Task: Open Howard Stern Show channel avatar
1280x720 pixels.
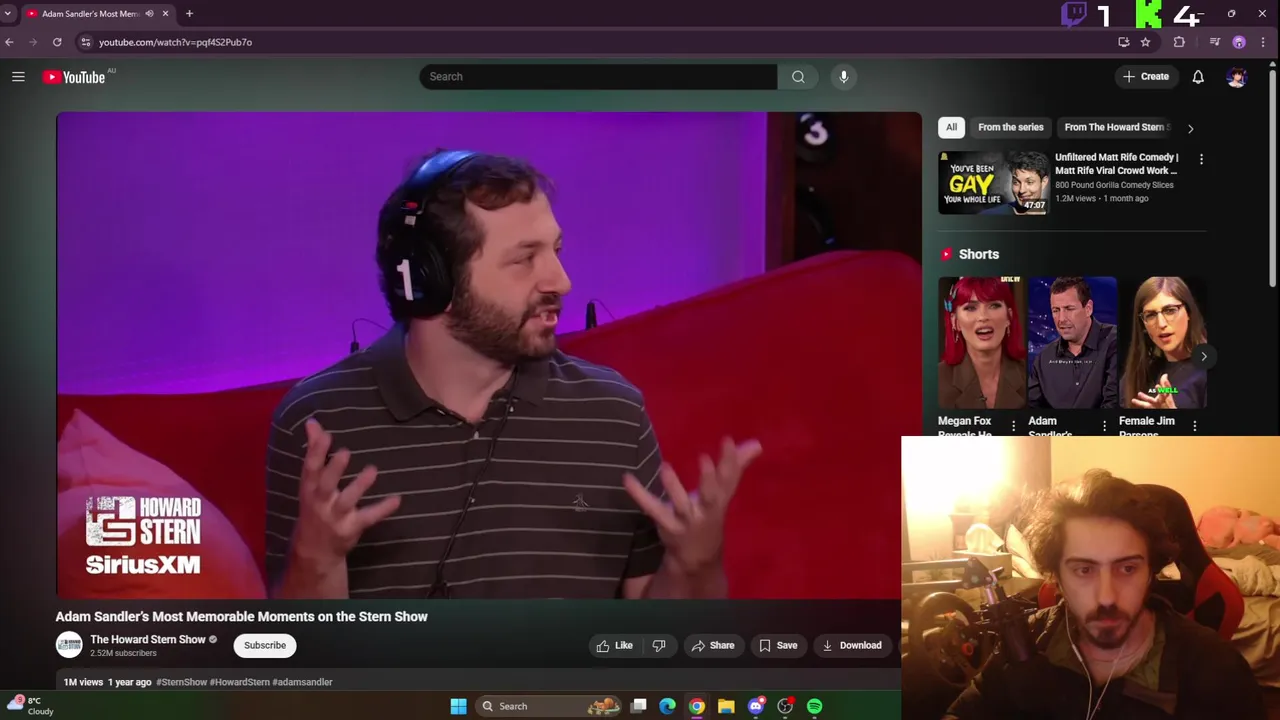Action: tap(69, 645)
